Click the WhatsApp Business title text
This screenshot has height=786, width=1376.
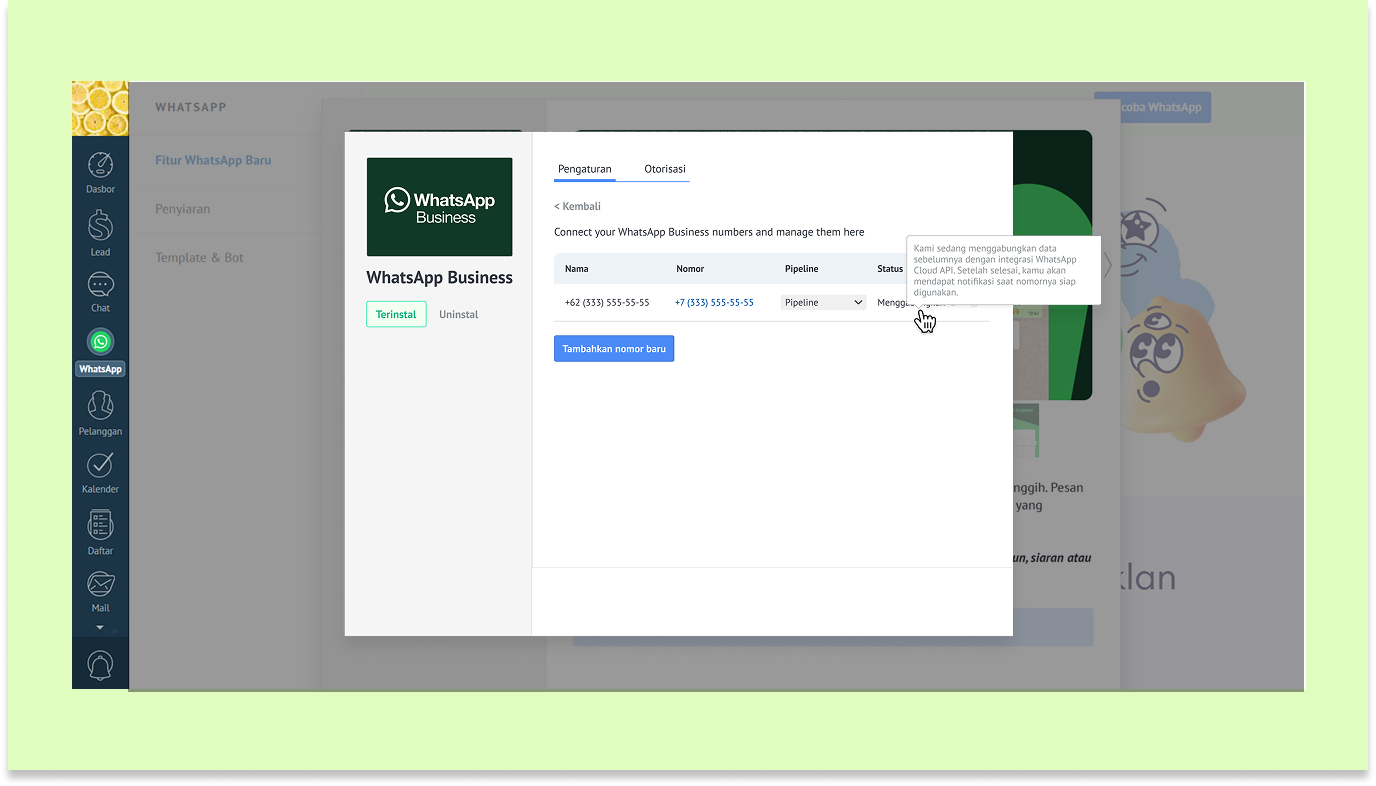point(439,278)
